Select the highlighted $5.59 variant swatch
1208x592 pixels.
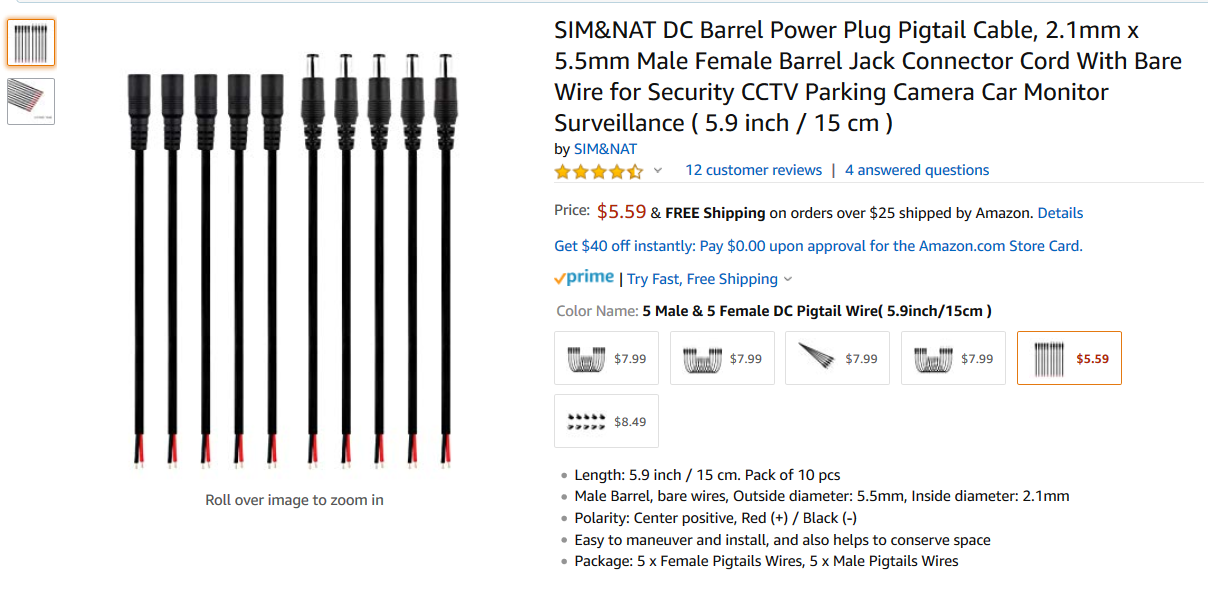[x=1069, y=358]
